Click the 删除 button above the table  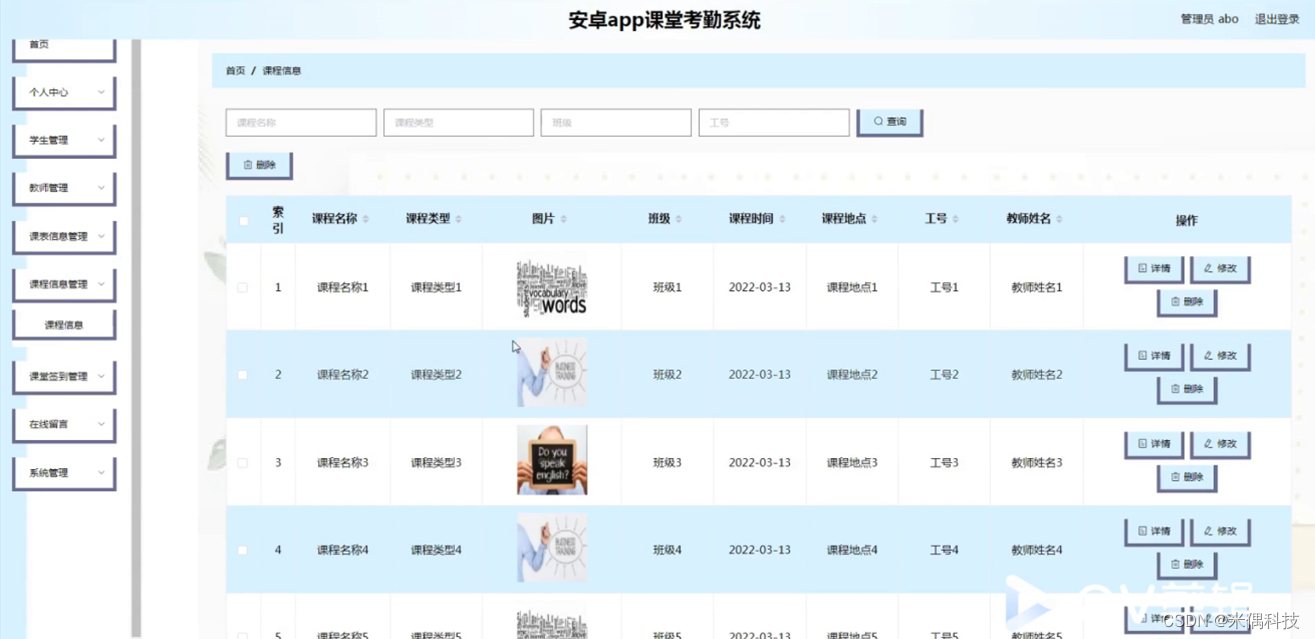[x=259, y=165]
